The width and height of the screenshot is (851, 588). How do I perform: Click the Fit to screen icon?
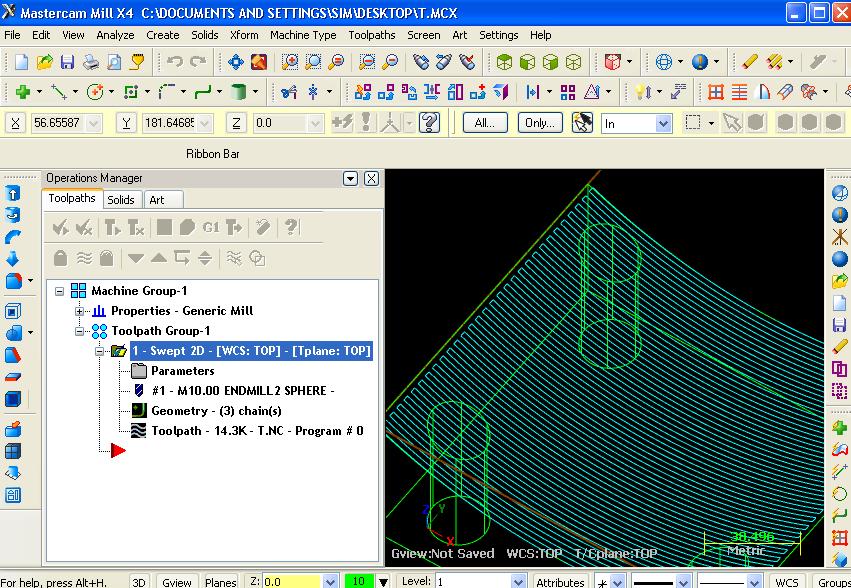[236, 62]
